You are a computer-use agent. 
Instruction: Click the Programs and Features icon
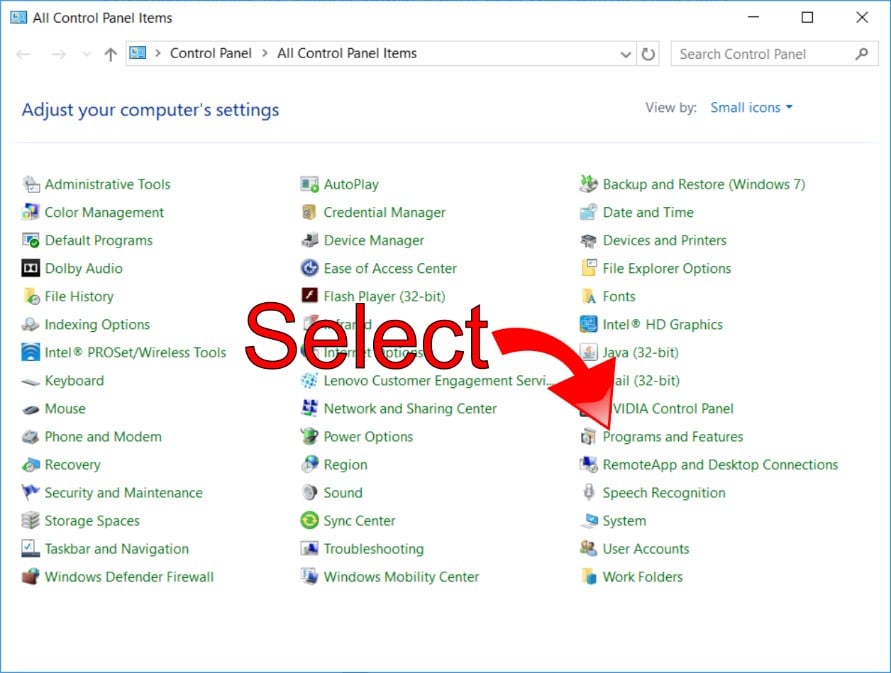tap(588, 437)
